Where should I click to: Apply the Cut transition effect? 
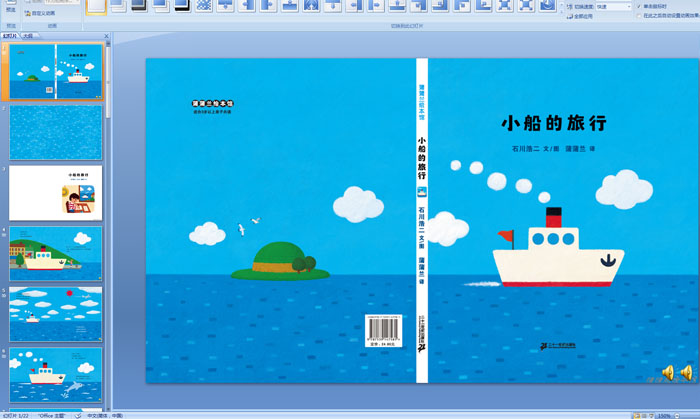[161, 5]
